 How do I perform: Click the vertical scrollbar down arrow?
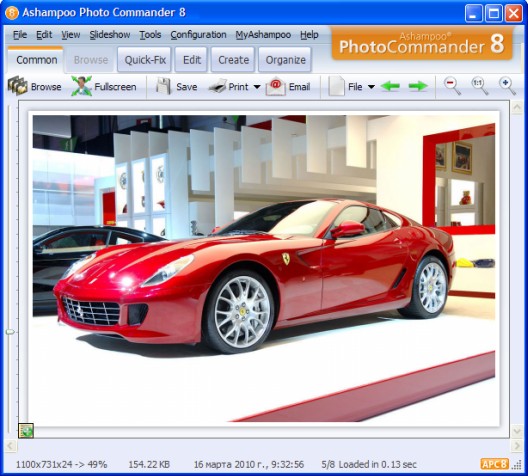517,431
